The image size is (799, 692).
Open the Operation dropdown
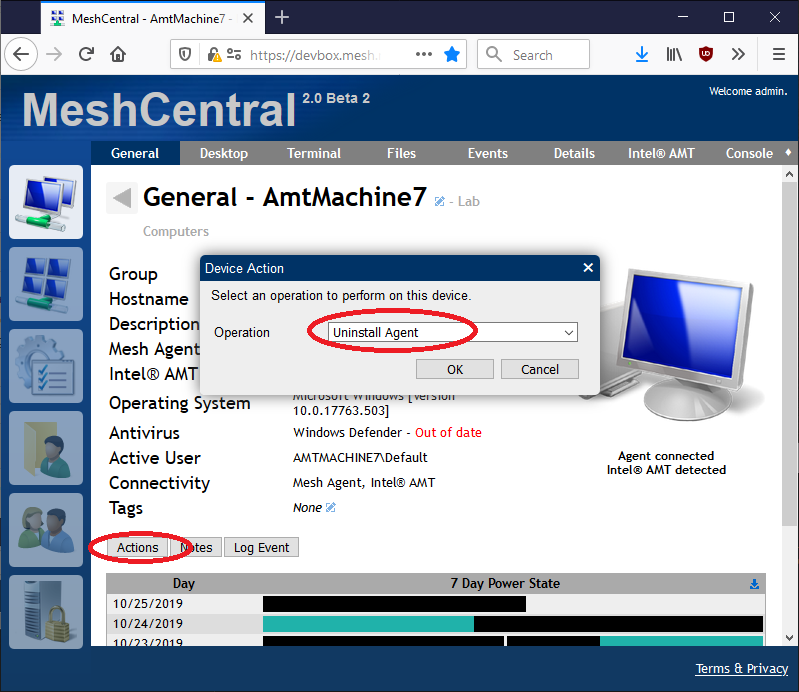[452, 332]
